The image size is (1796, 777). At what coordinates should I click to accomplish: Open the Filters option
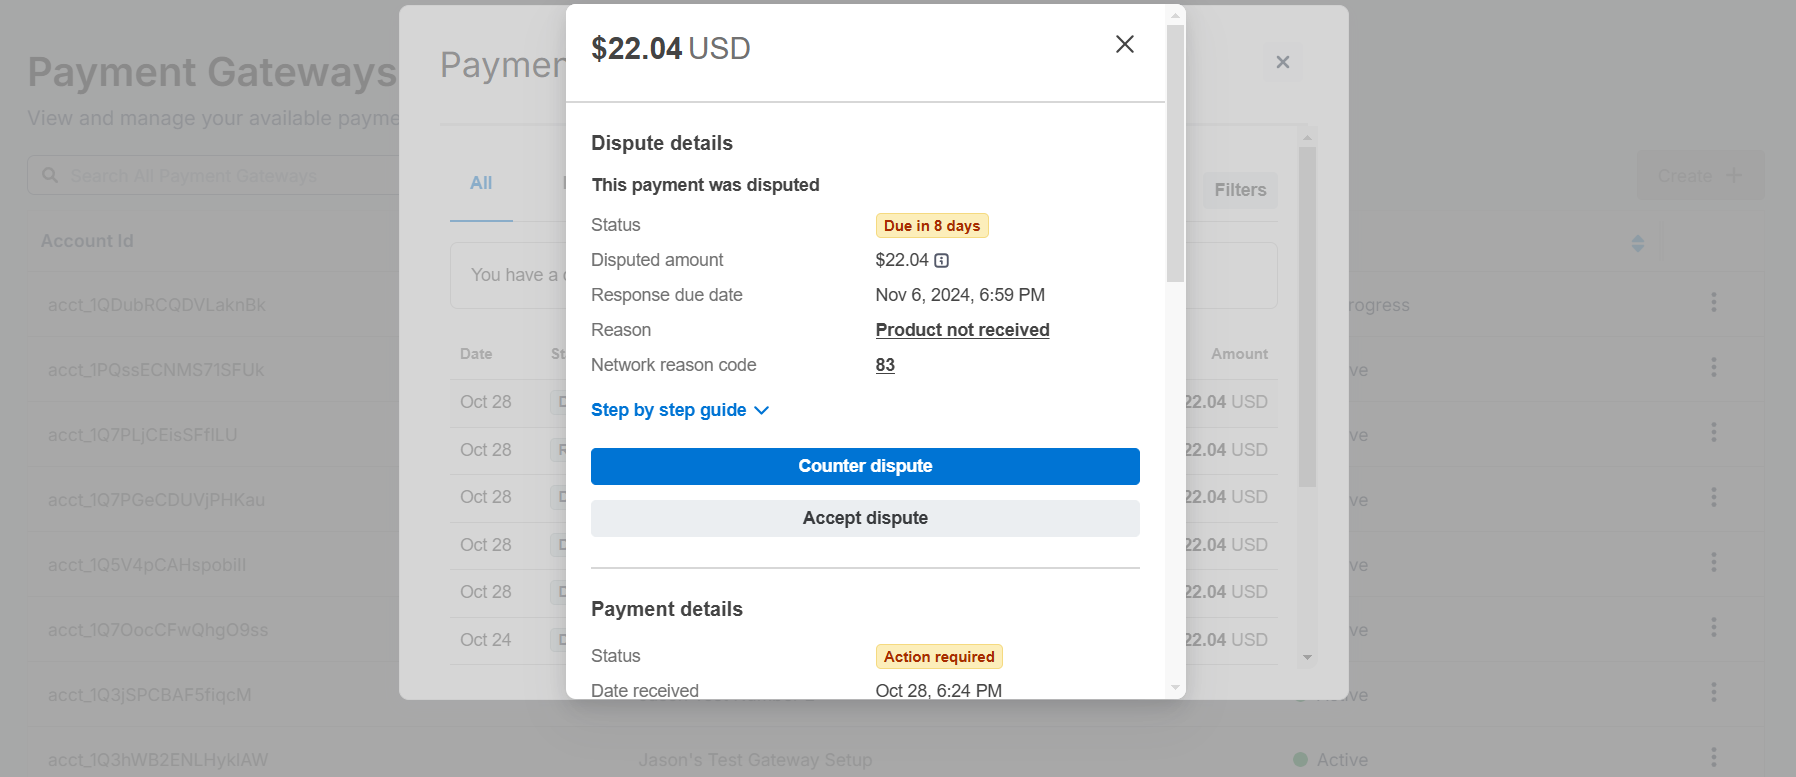tap(1239, 190)
